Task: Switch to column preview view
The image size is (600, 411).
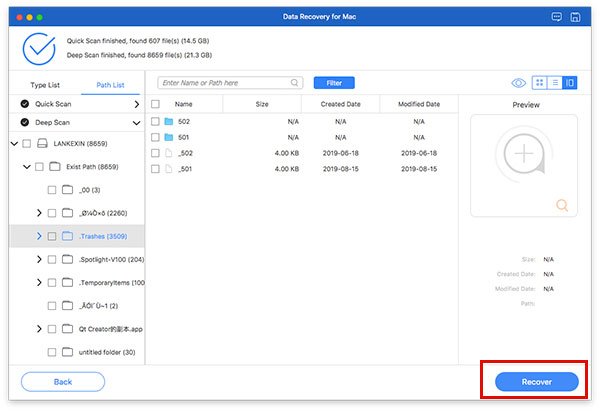Action: tap(569, 83)
